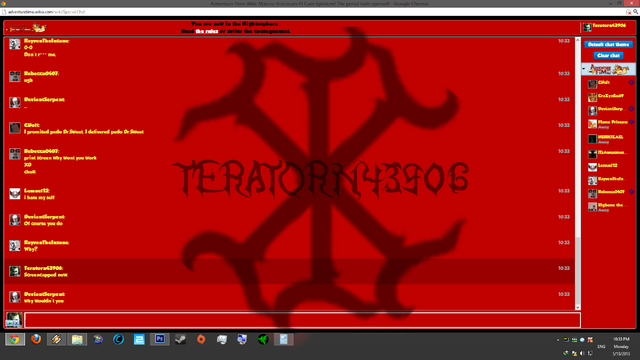Click CraZysEod9 avatar in user list
This screenshot has height=360, width=640.
pyautogui.click(x=592, y=97)
